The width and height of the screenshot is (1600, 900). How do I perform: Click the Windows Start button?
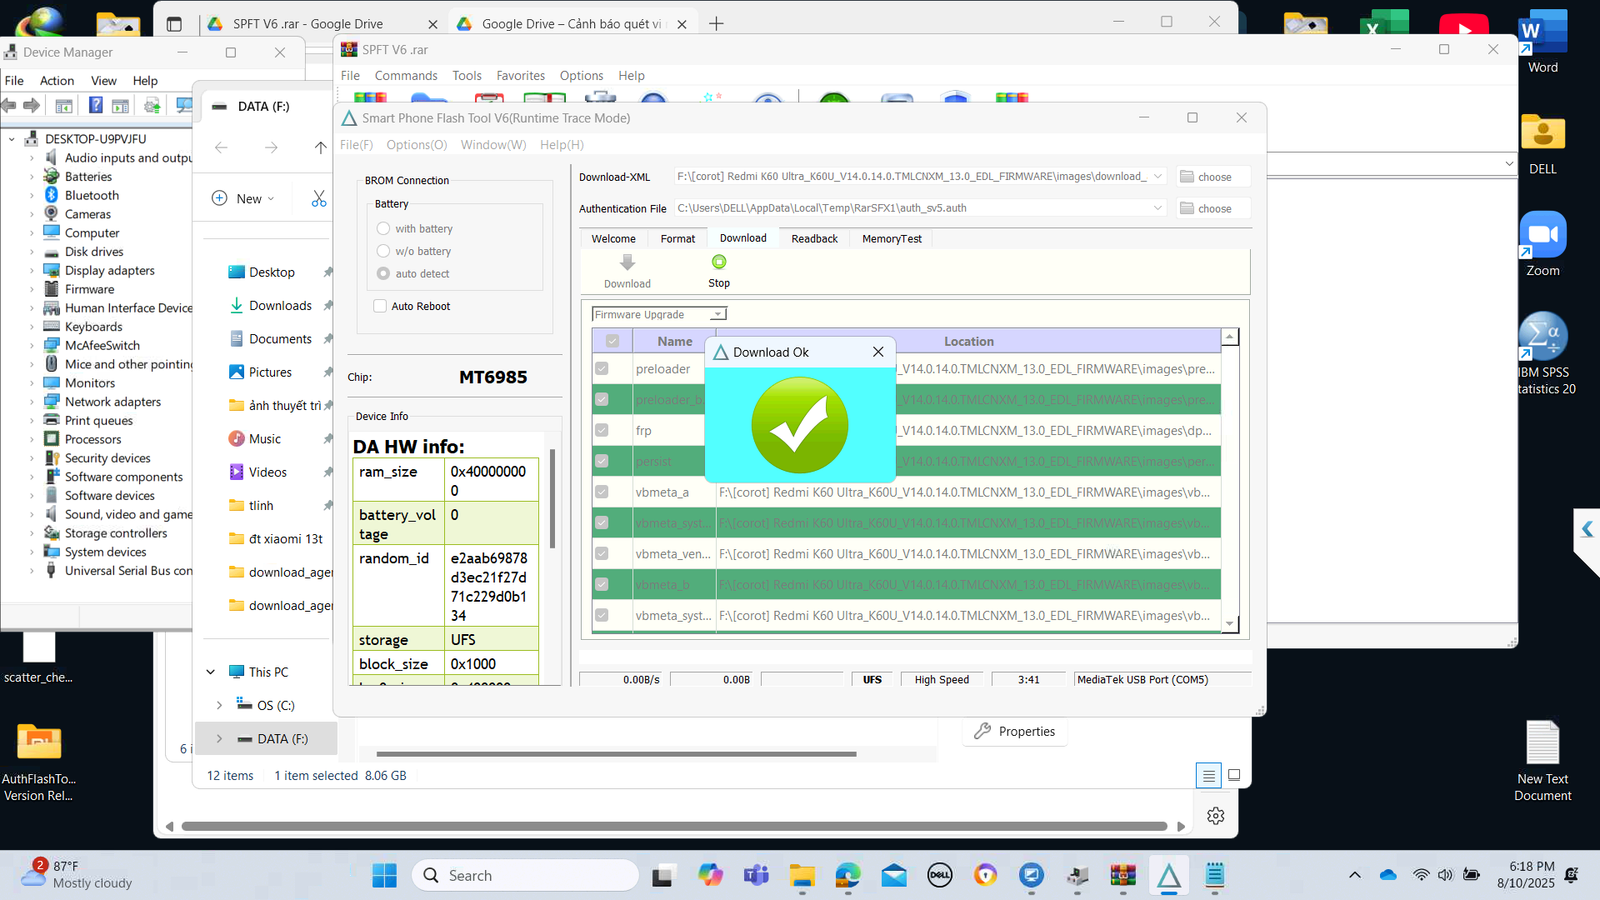coord(384,875)
